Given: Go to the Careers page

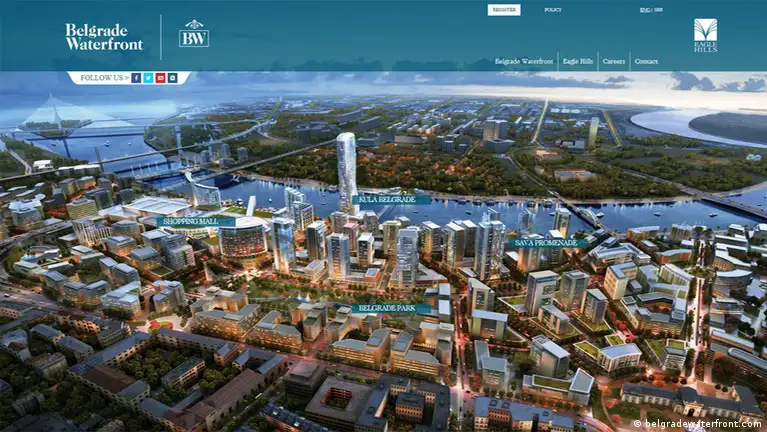Looking at the screenshot, I should [614, 62].
